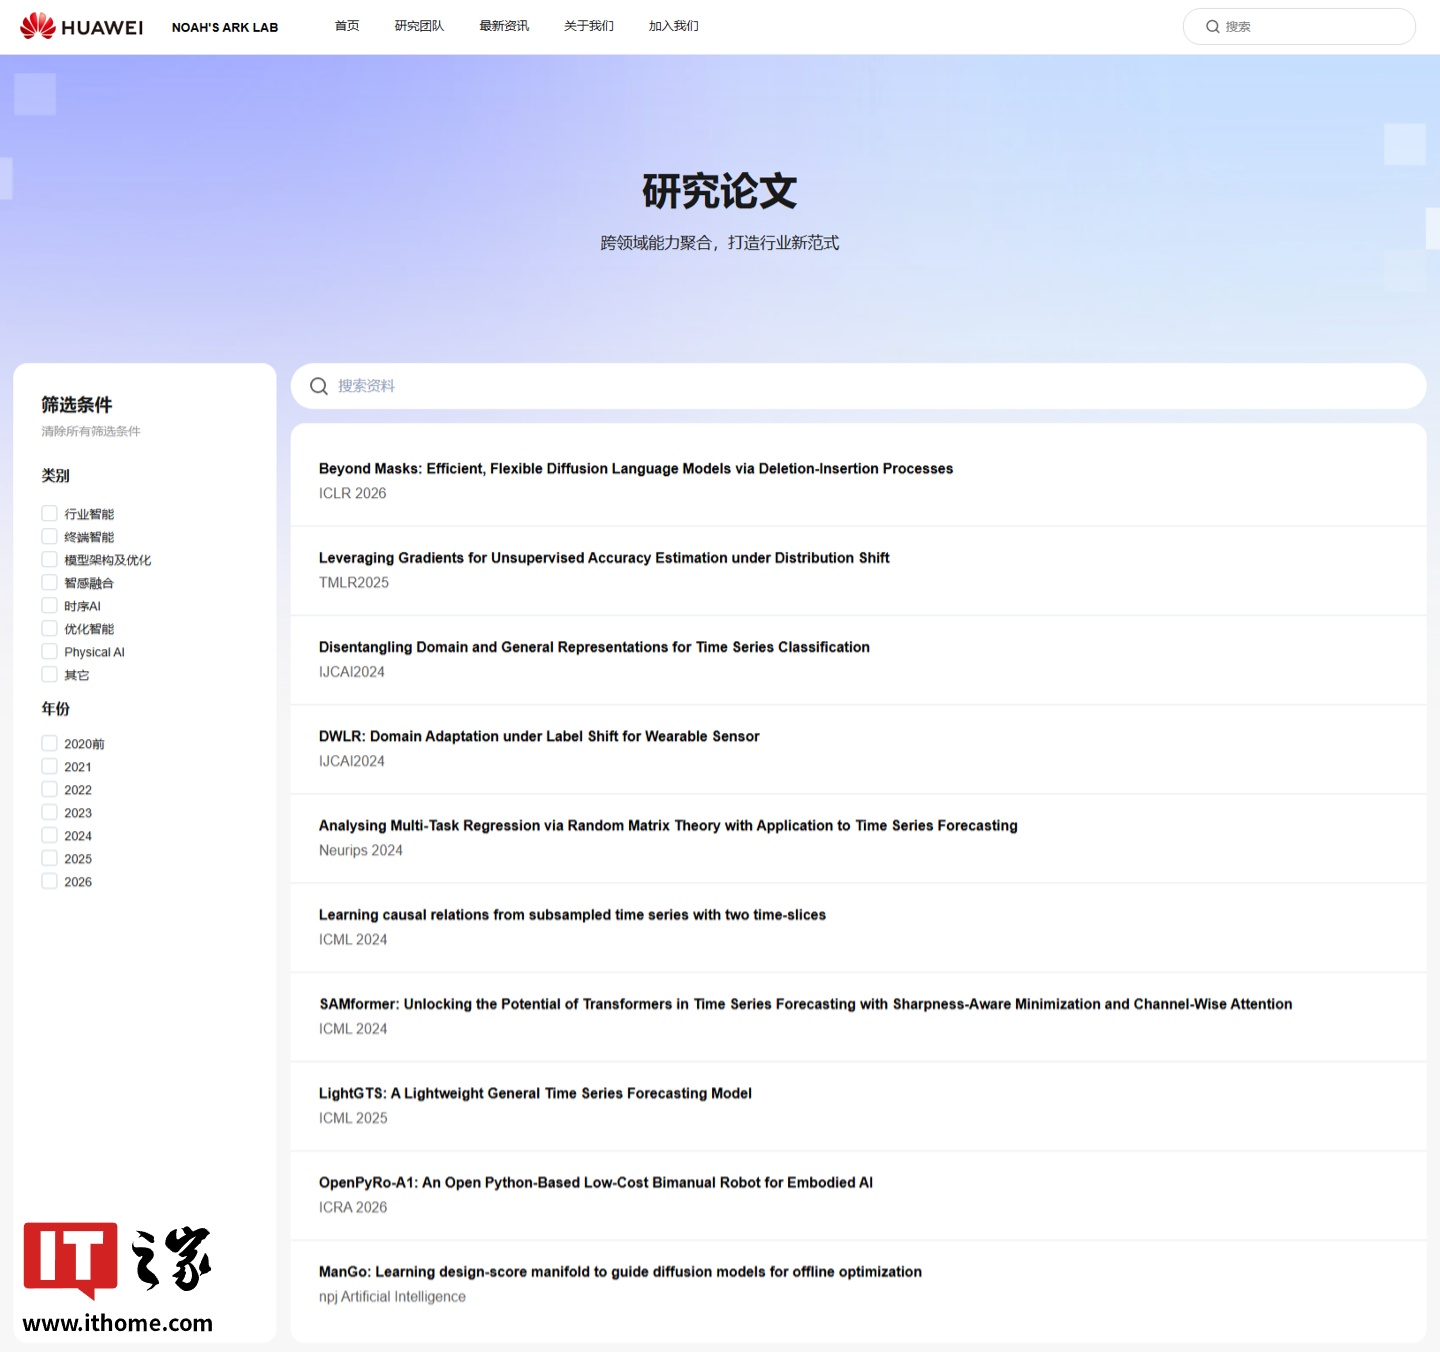Click the 搜索资料 paper search field
Screen dimensions: 1440x1352
pyautogui.click(x=860, y=386)
